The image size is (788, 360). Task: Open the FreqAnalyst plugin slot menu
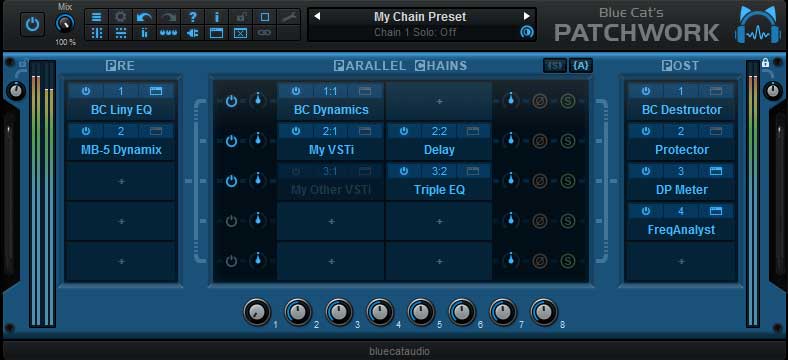681,230
